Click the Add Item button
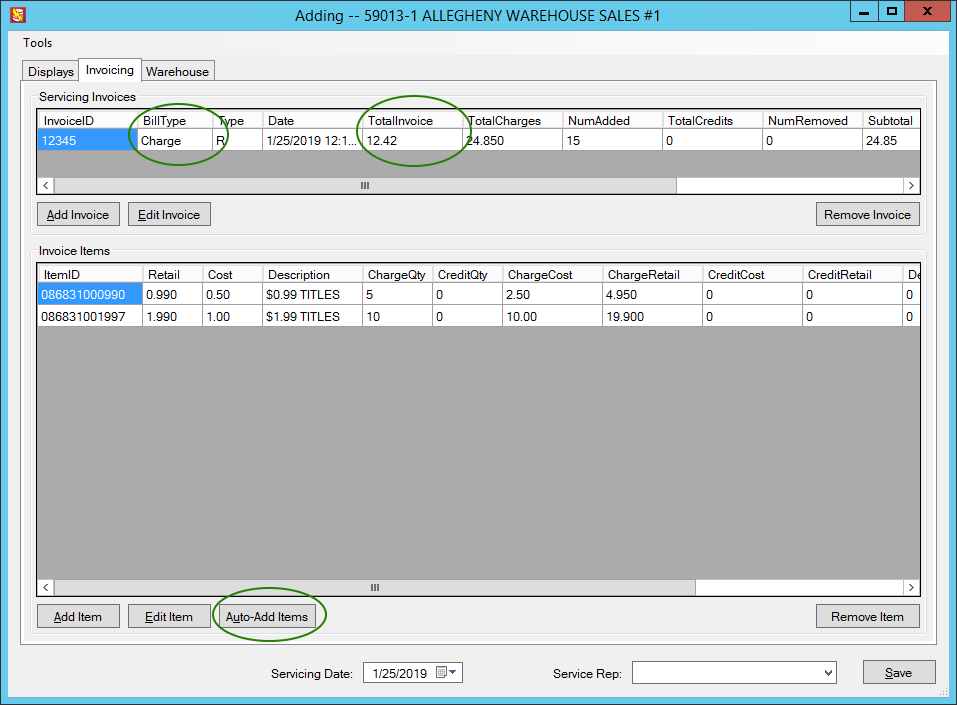The height and width of the screenshot is (705, 957). (78, 616)
